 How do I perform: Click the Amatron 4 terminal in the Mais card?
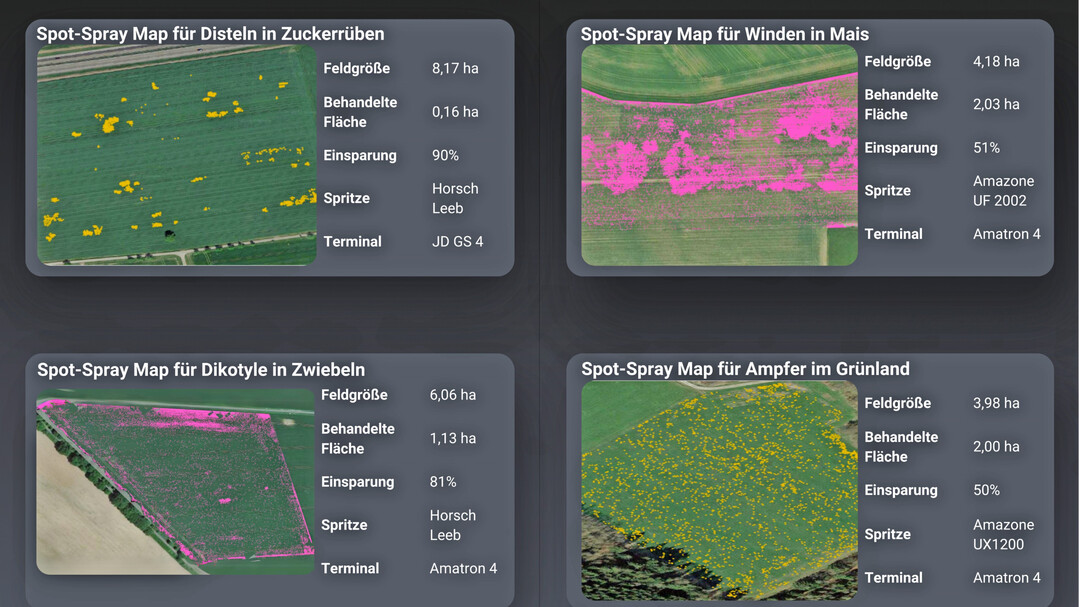(x=1006, y=233)
